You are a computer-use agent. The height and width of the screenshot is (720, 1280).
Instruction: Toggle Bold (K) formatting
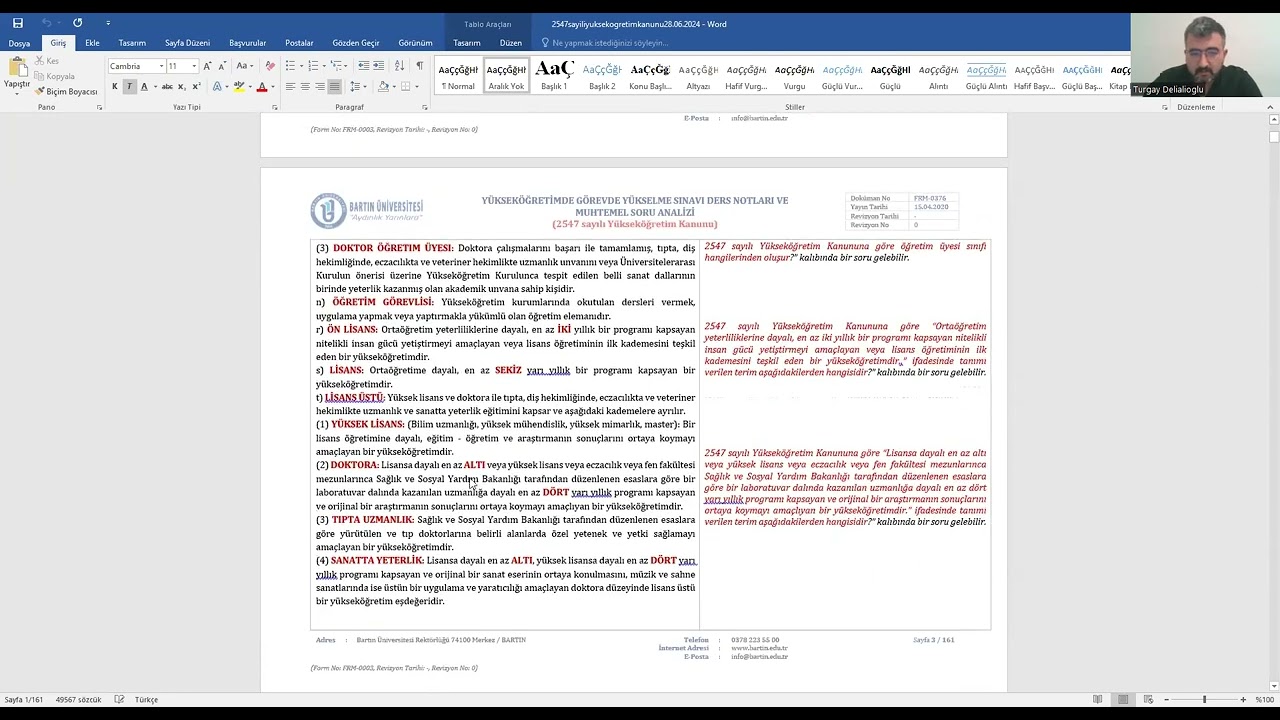pos(115,87)
